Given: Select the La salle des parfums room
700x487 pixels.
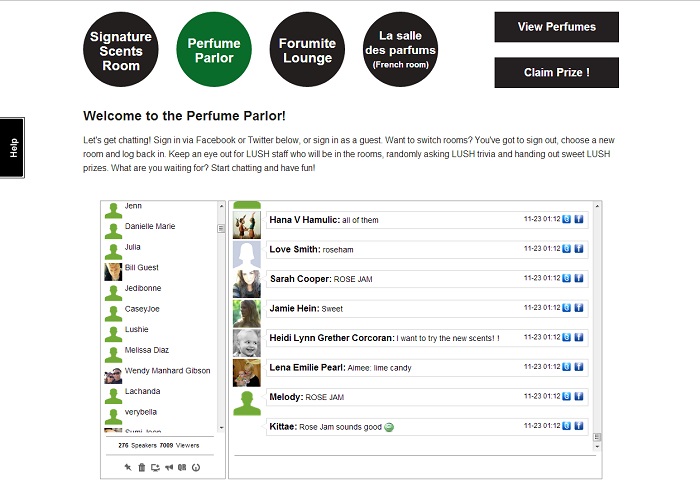Looking at the screenshot, I should (x=401, y=51).
